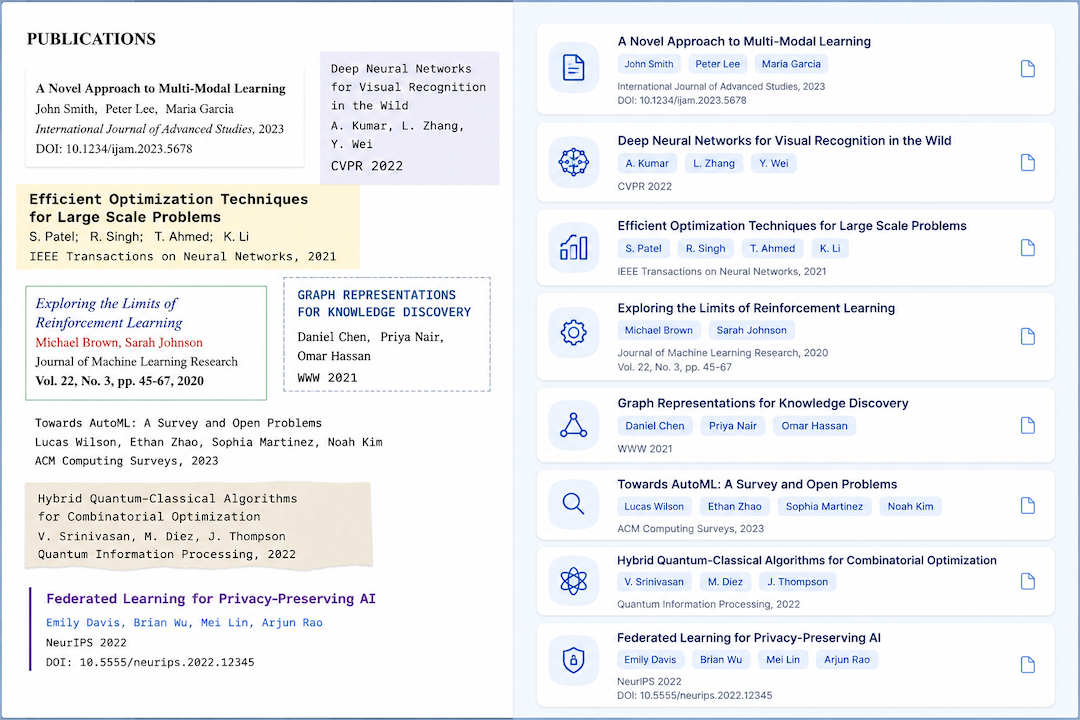Open card title Deep Neural Networks for Visual Recognition

tap(784, 141)
